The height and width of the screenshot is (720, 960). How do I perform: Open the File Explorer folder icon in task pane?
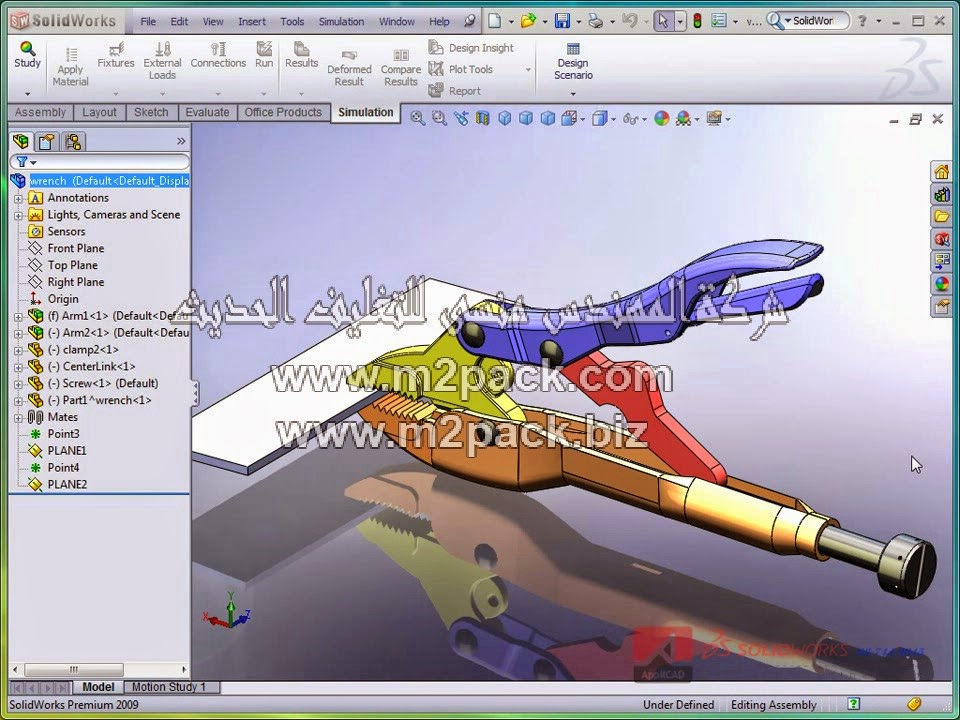pyautogui.click(x=942, y=216)
